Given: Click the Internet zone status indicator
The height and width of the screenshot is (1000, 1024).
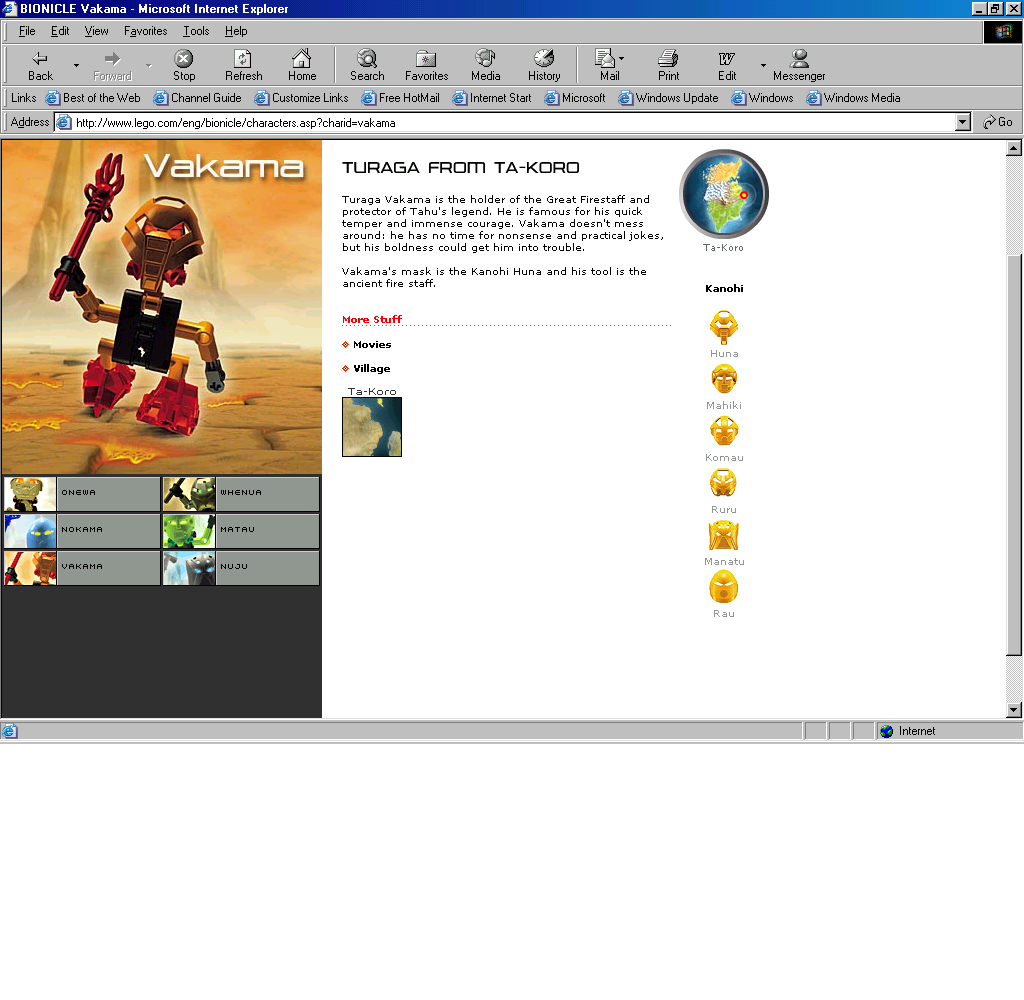Looking at the screenshot, I should [948, 731].
